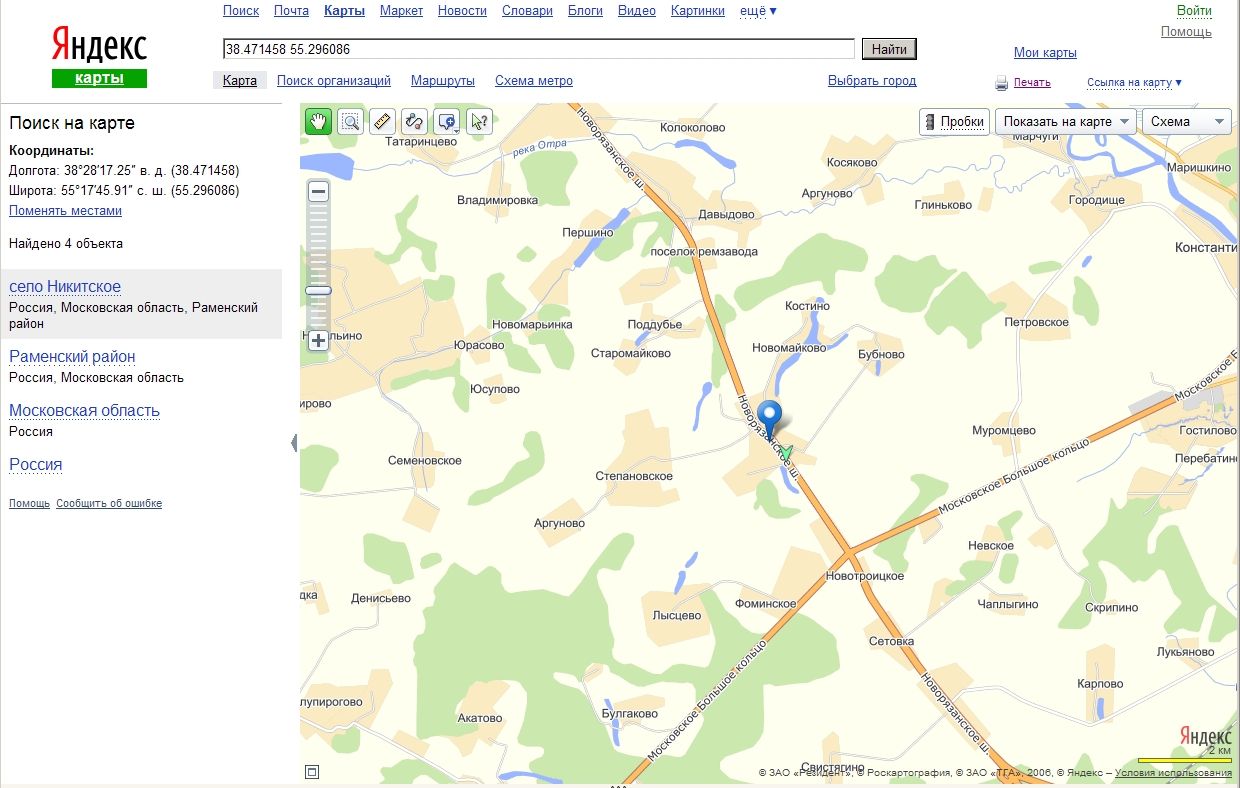1240x788 pixels.
Task: Select the cursor help info tool
Action: pyautogui.click(x=479, y=122)
